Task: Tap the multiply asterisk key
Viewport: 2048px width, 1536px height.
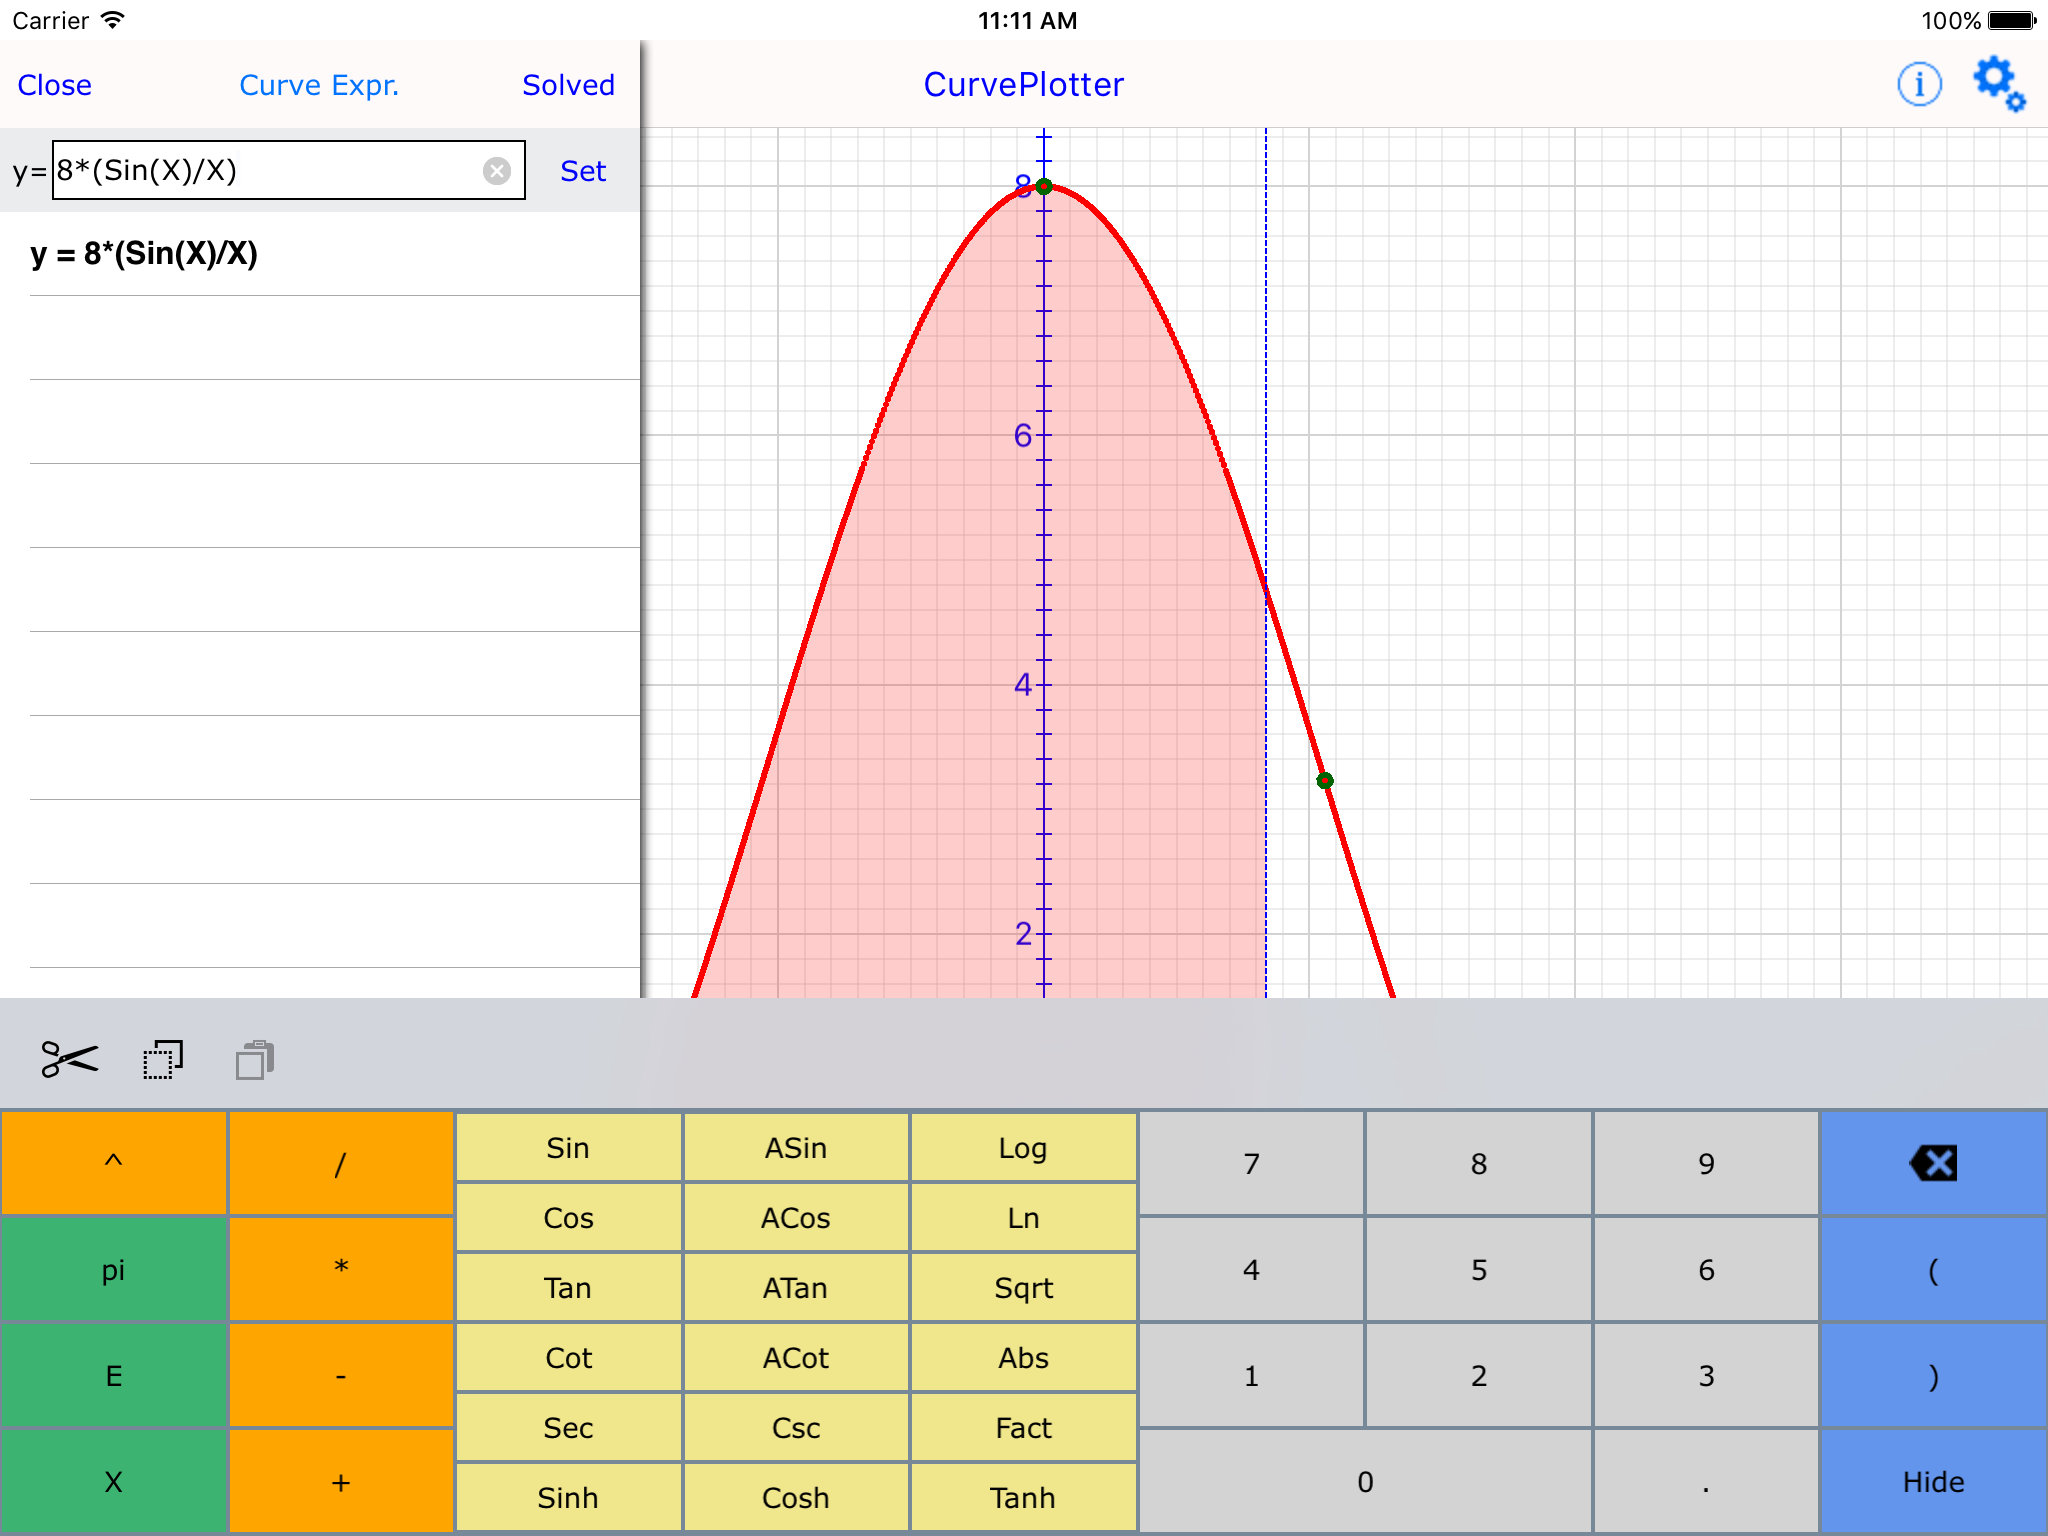Action: 341,1270
